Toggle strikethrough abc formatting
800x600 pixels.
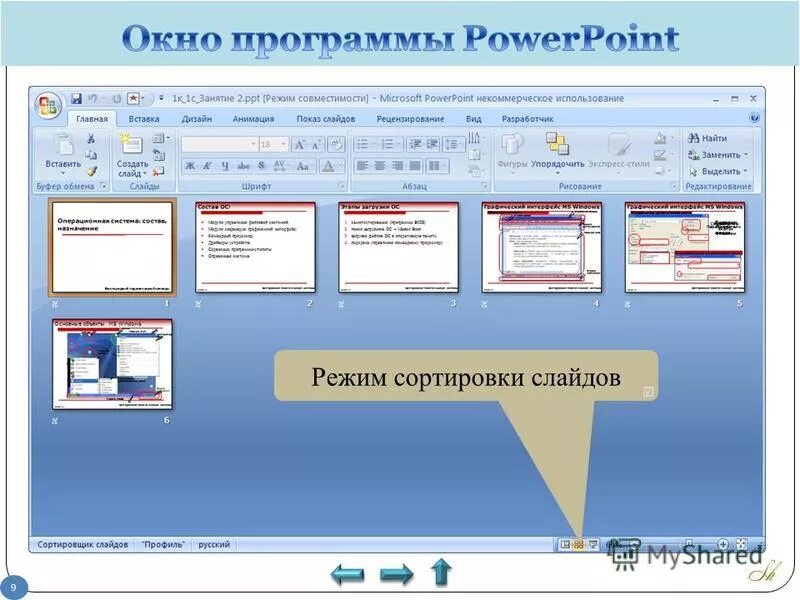(243, 166)
